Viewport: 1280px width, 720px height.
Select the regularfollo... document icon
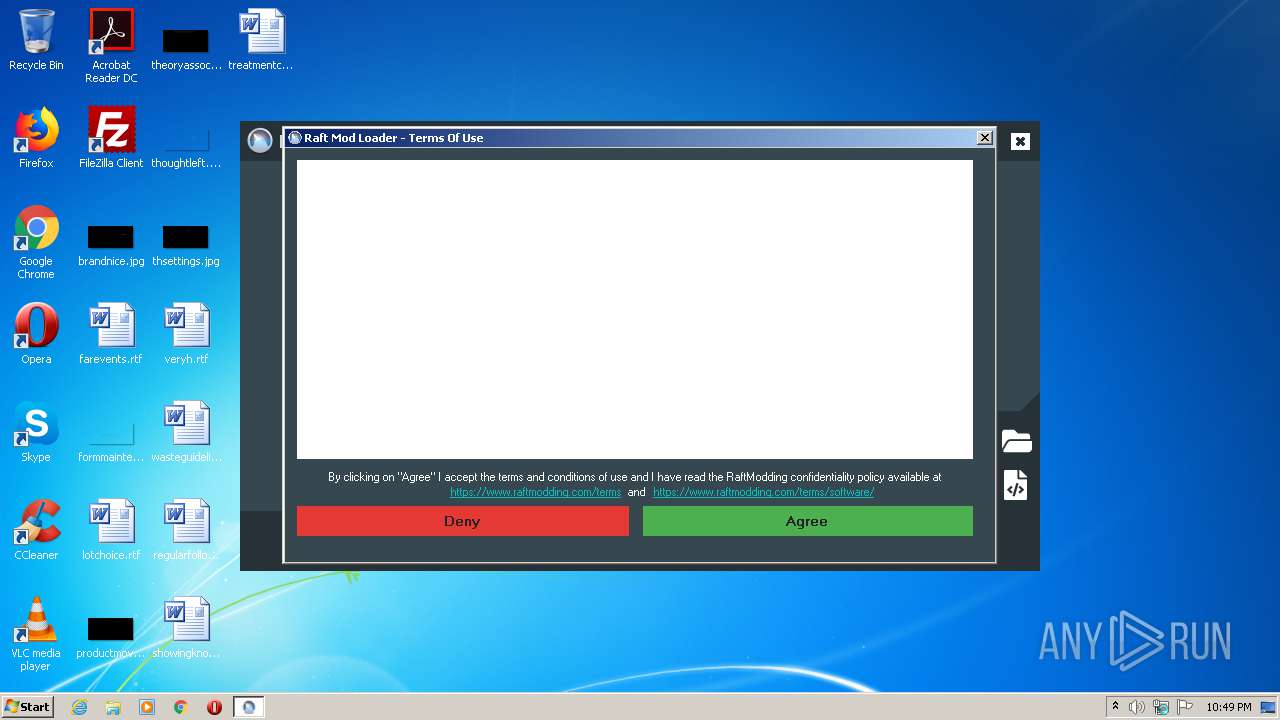186,530
